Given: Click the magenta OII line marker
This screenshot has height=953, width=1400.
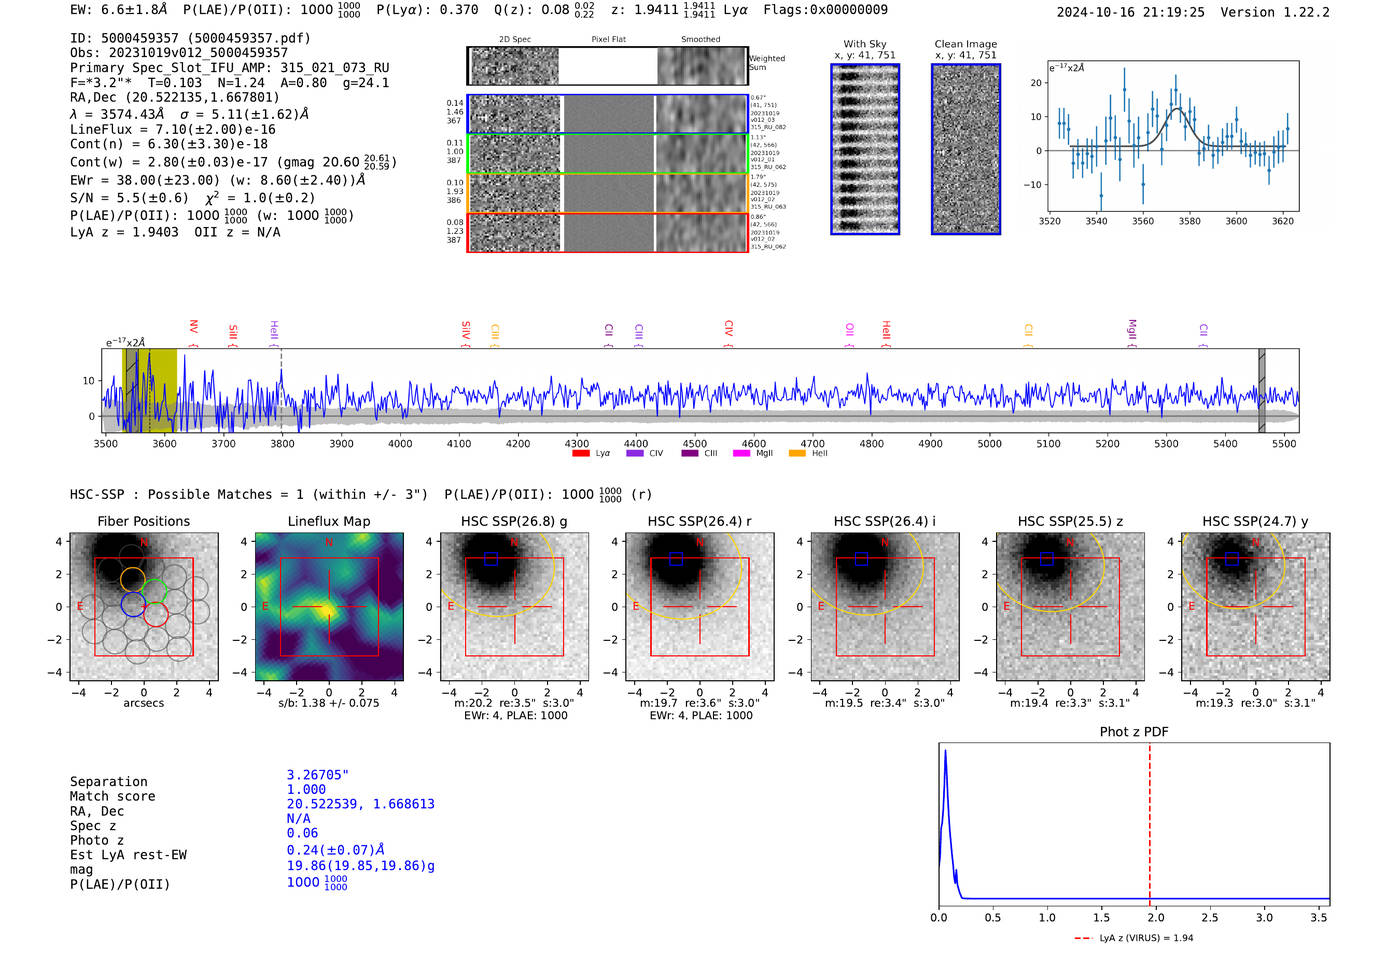Looking at the screenshot, I should point(850,331).
